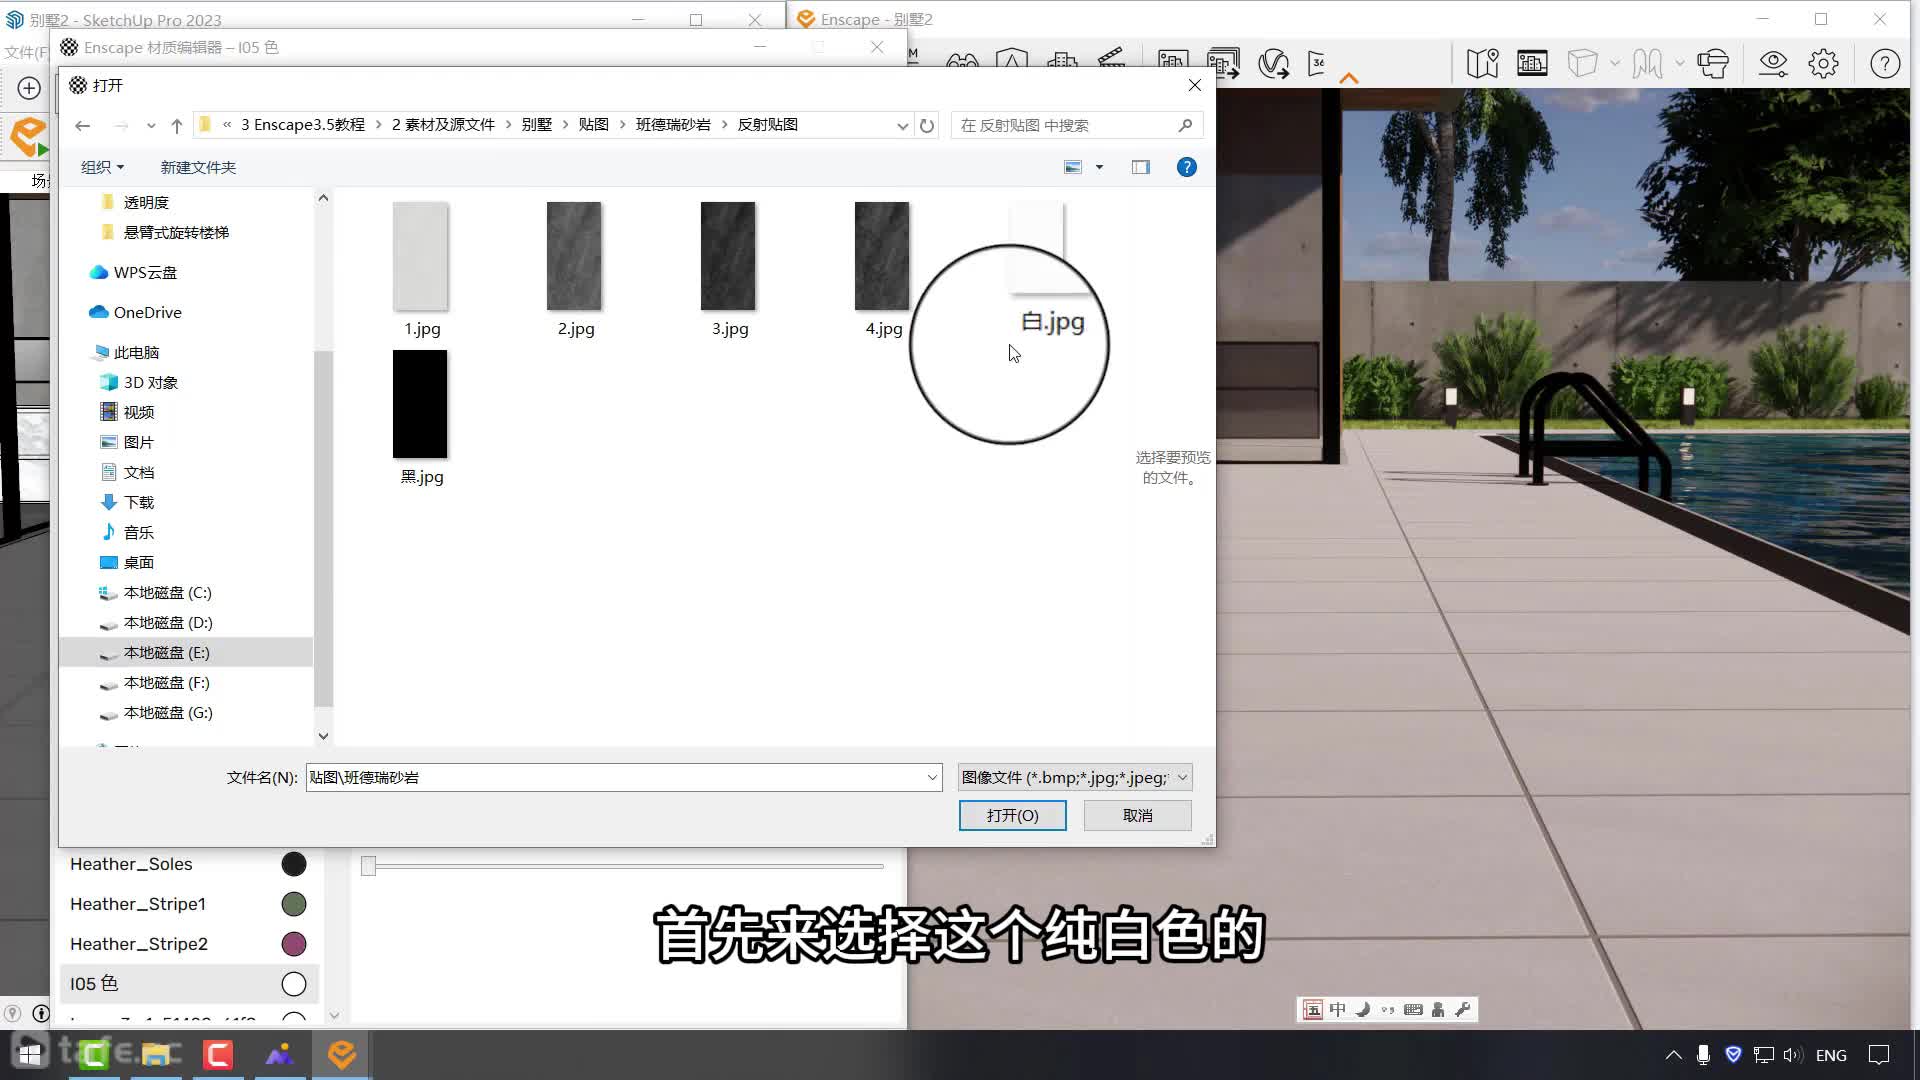The image size is (1920, 1080).
Task: Click Enscape 360 panorama icon
Action: click(x=1317, y=63)
